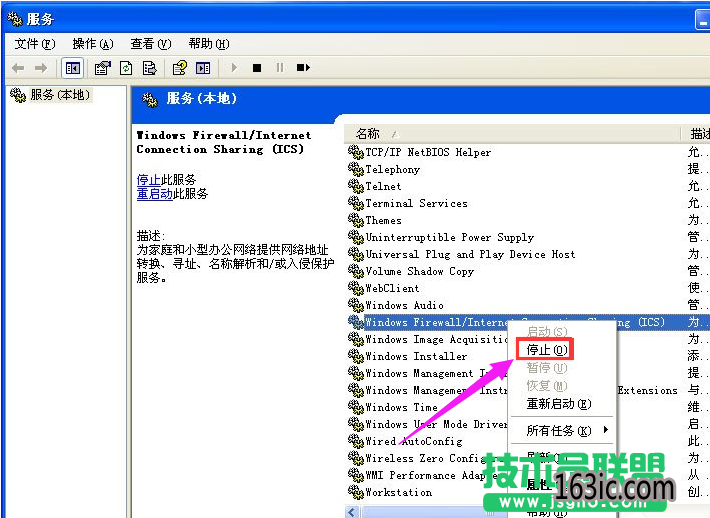Select the Terminal Services row

pyautogui.click(x=416, y=203)
